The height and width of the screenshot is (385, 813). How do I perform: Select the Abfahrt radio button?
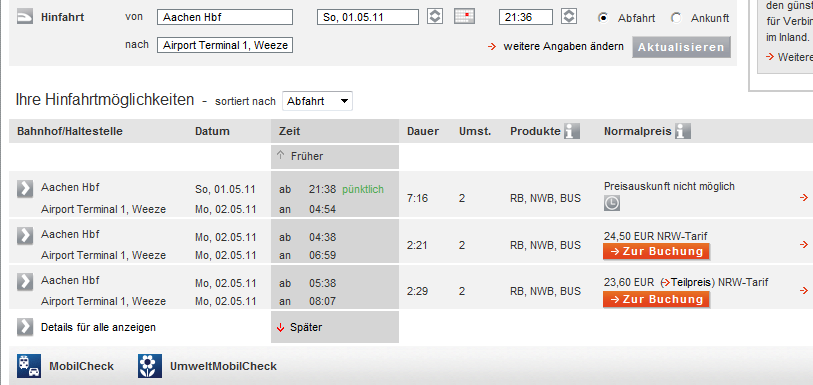pos(602,18)
